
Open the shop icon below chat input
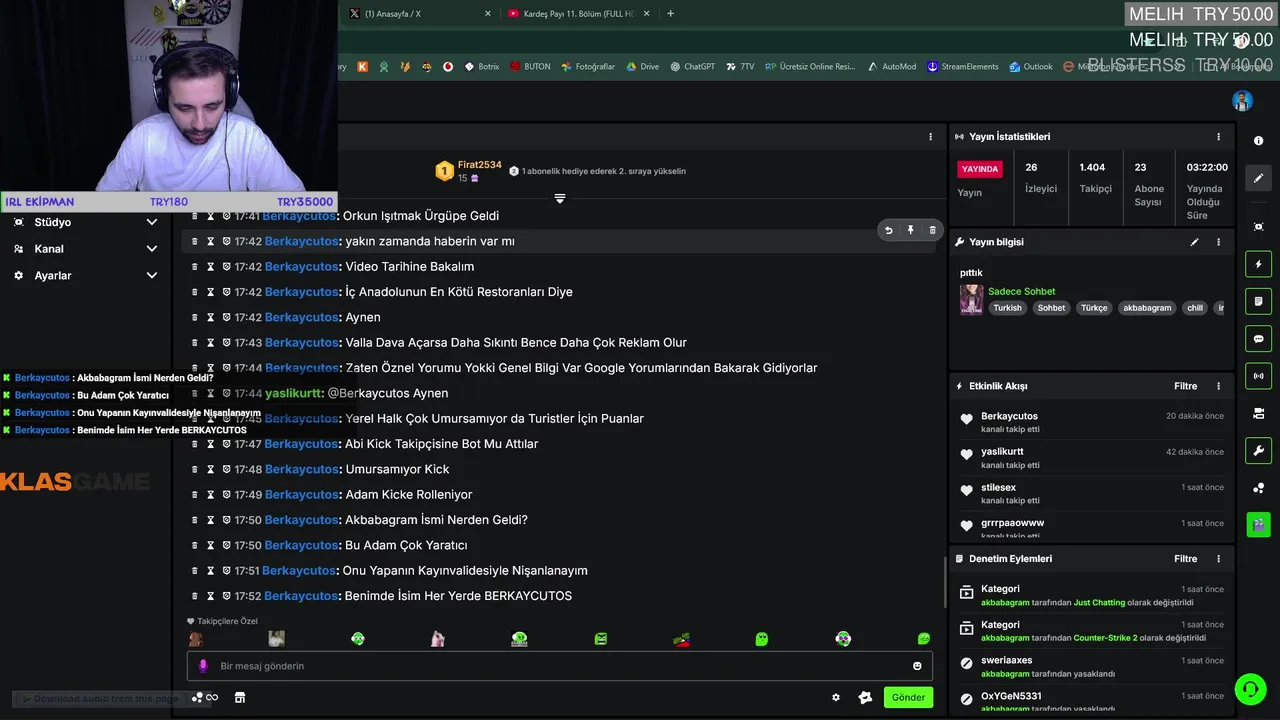240,697
